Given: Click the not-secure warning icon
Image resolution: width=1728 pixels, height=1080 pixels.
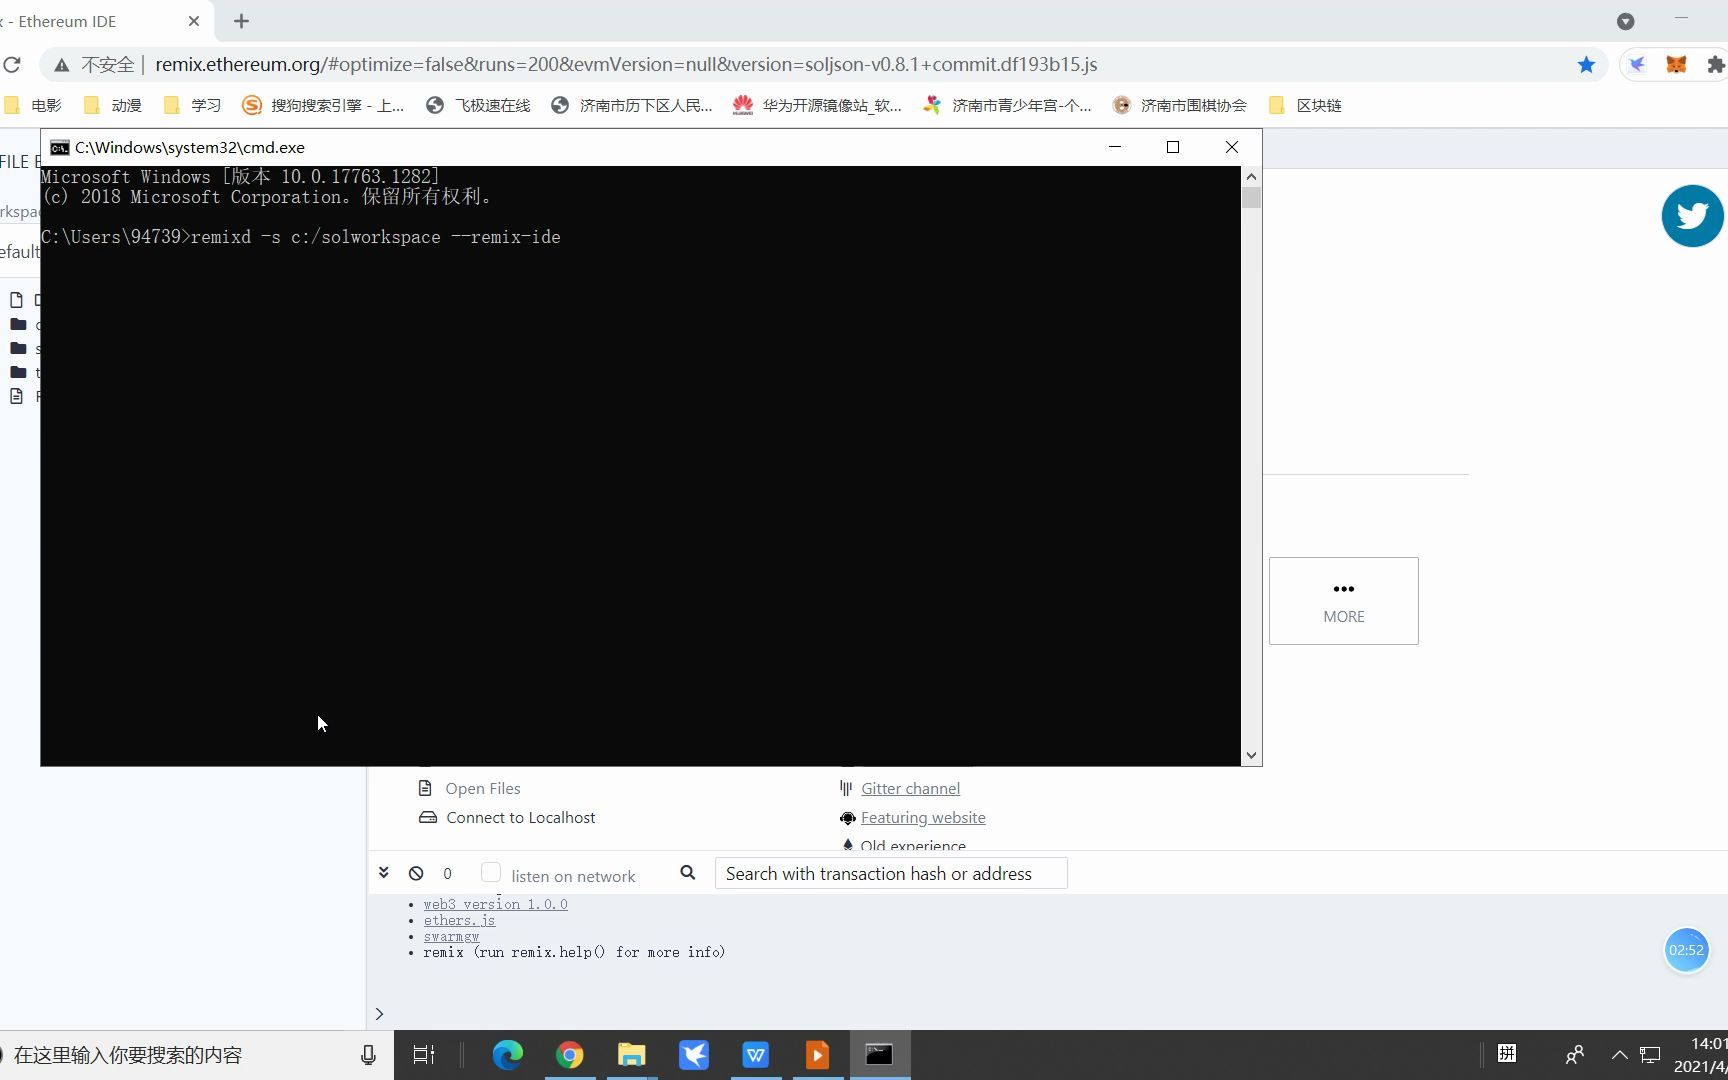Looking at the screenshot, I should (x=62, y=65).
